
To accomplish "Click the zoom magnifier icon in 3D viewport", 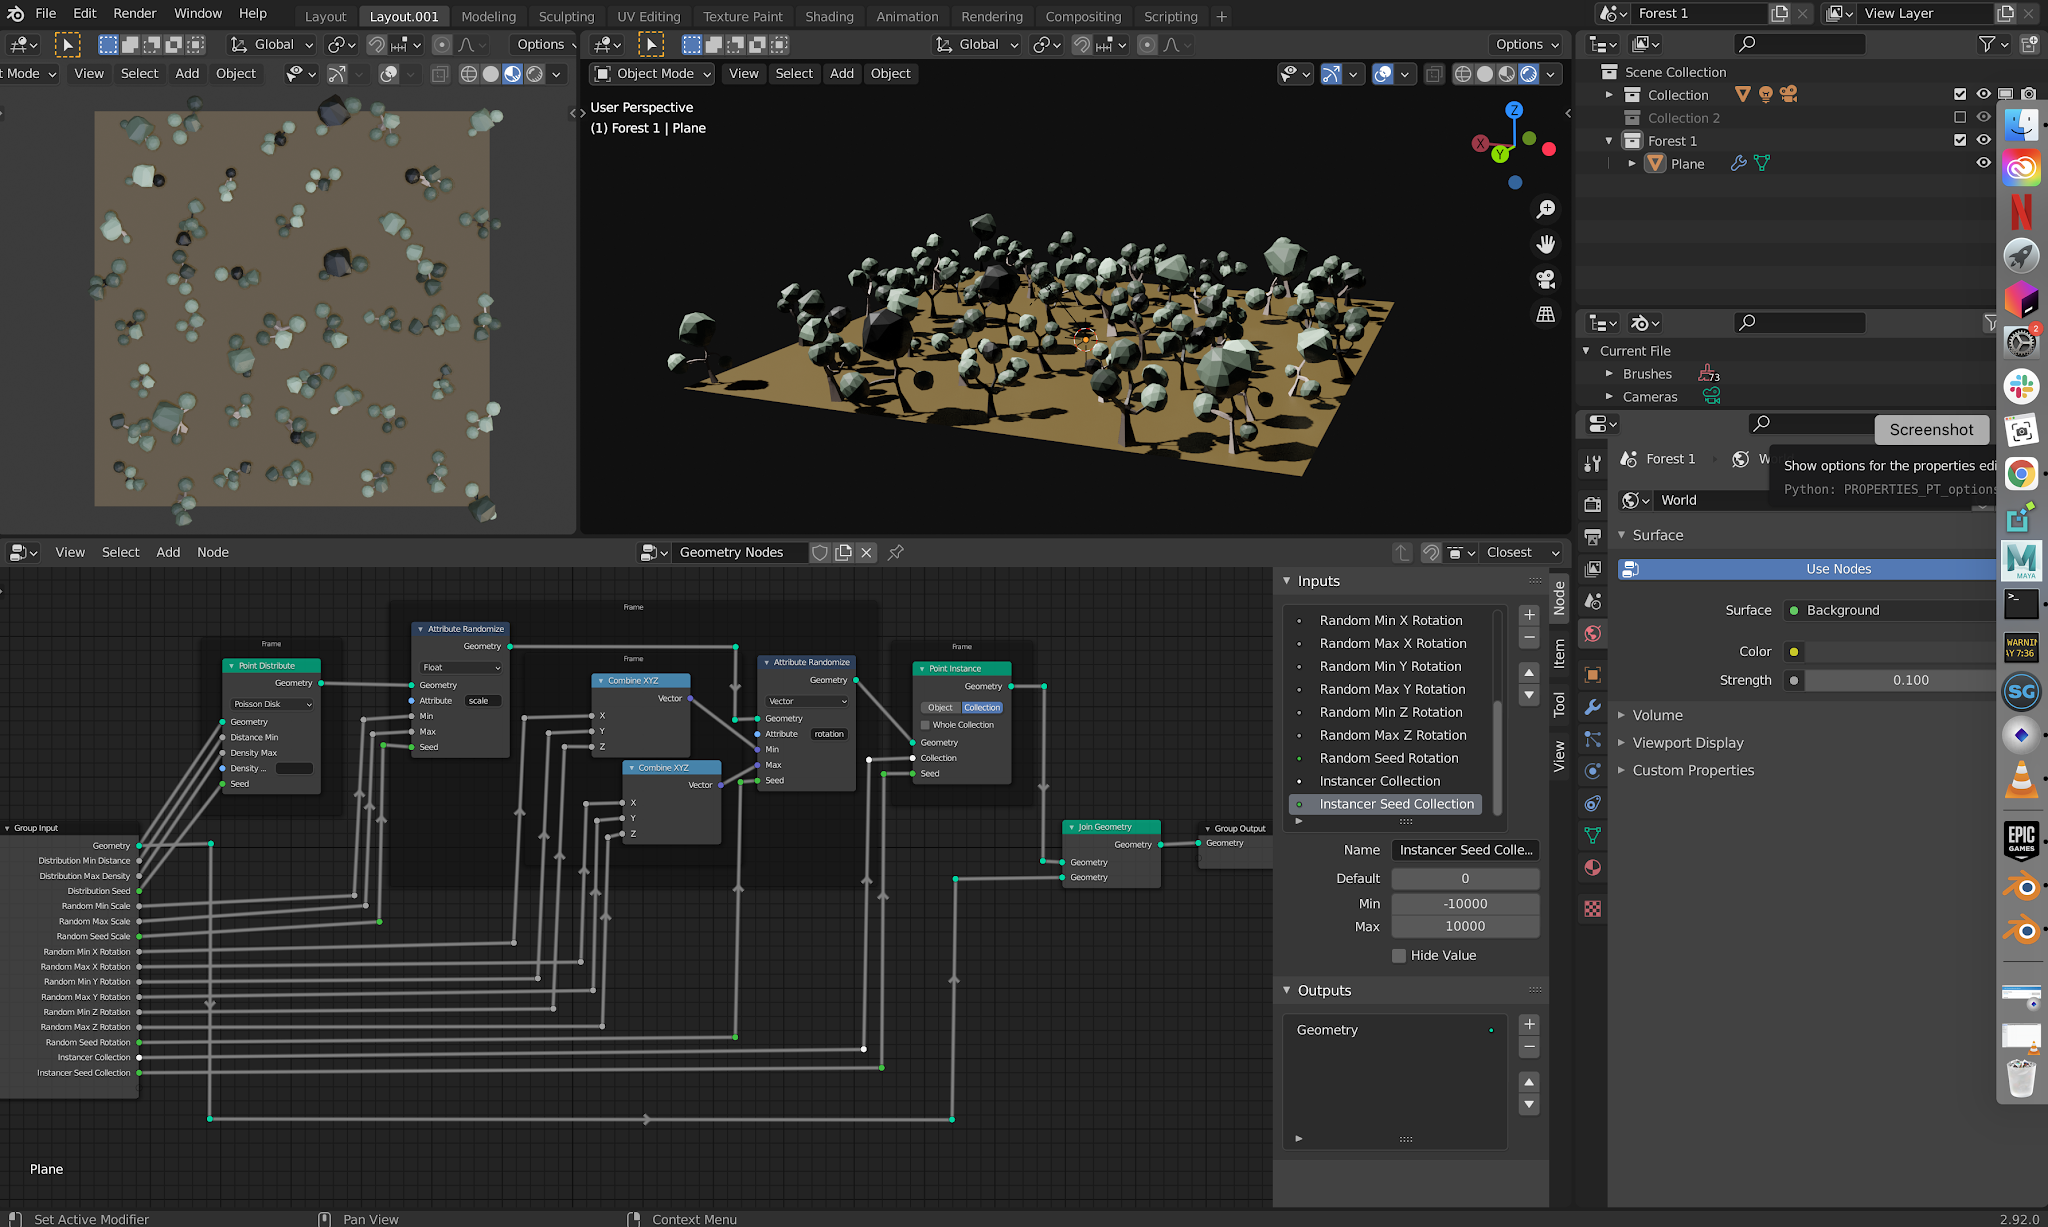I will pos(1546,209).
